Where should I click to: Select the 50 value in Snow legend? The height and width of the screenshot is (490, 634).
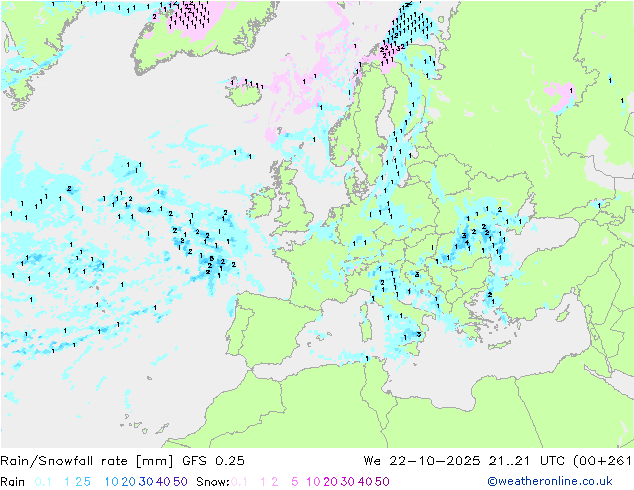tap(382, 482)
